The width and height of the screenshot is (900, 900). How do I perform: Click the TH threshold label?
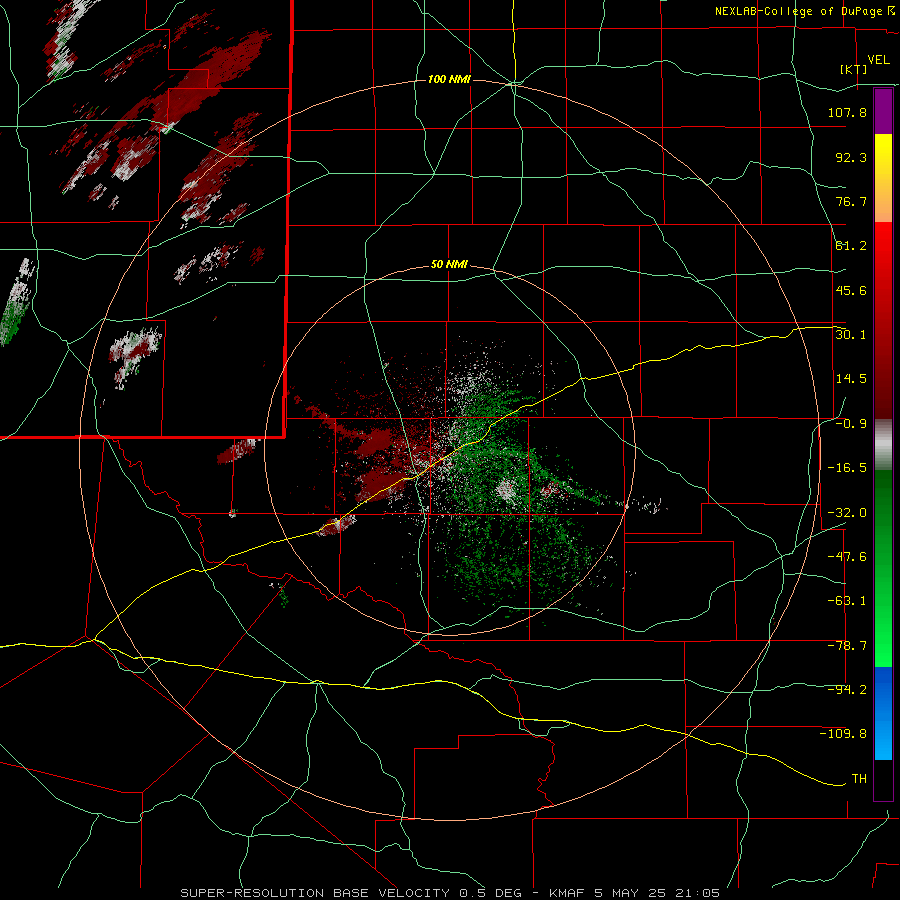pyautogui.click(x=859, y=779)
